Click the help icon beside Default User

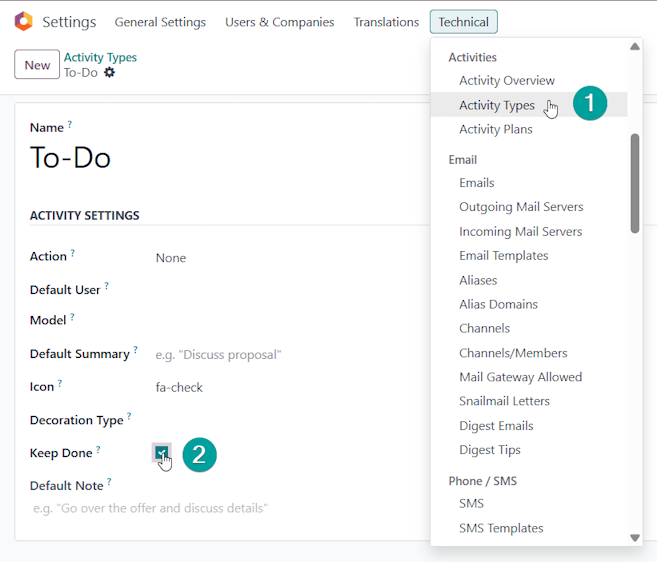(106, 286)
